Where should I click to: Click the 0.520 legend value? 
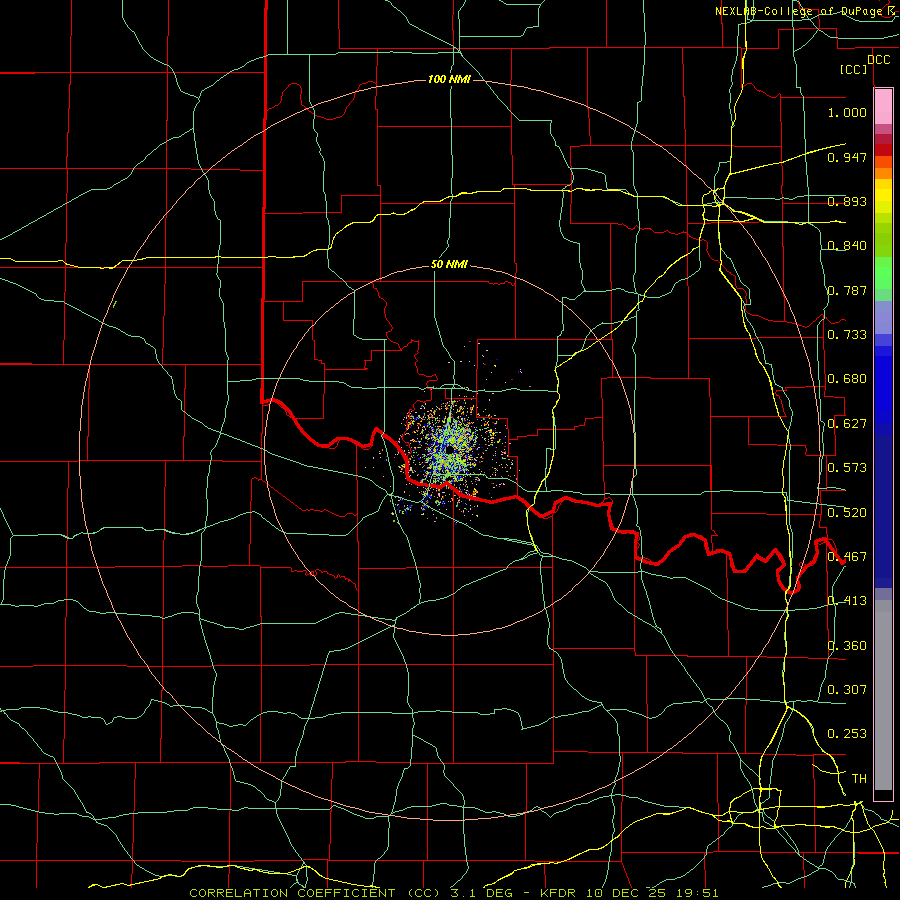(847, 513)
